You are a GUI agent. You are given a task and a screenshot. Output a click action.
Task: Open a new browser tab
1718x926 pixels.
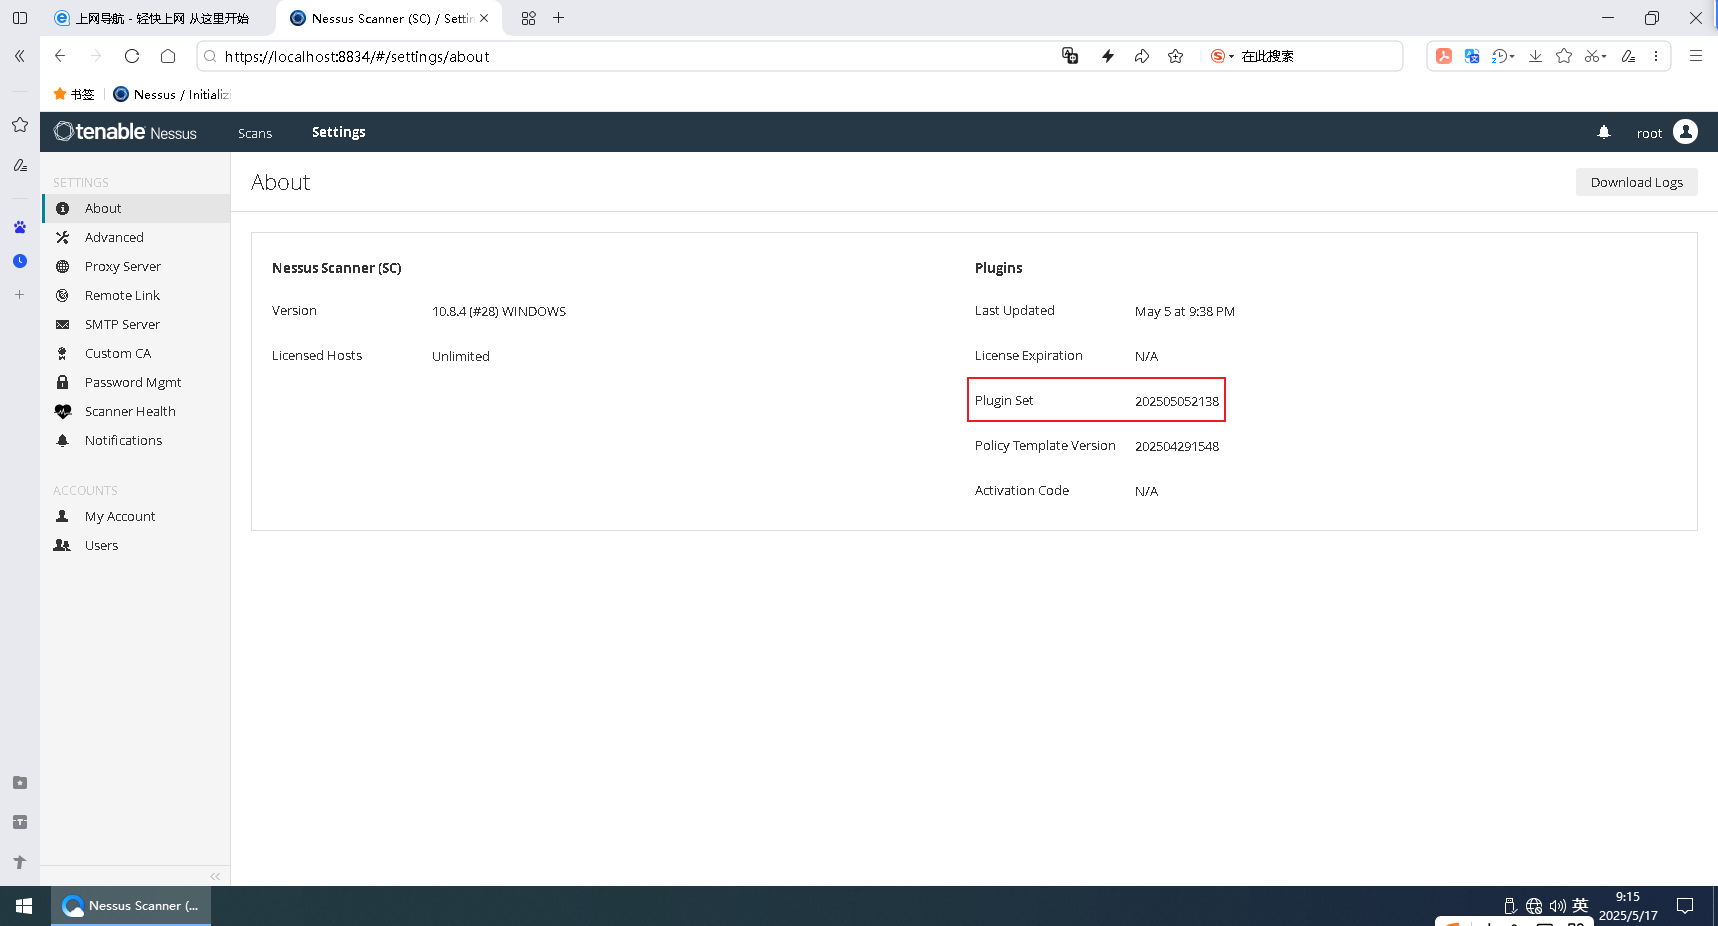[x=559, y=18]
